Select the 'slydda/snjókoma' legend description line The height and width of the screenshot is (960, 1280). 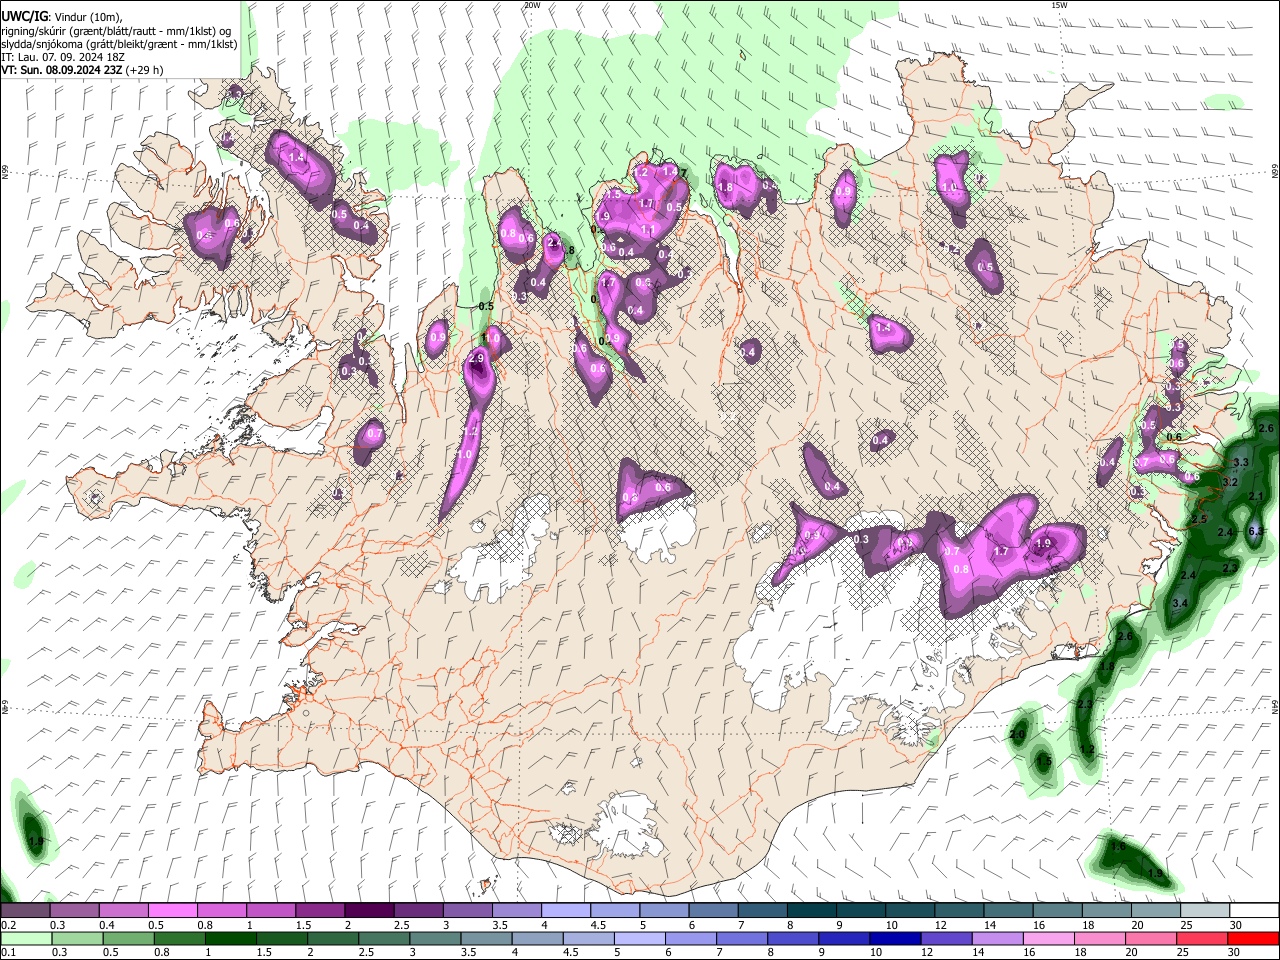119,44
